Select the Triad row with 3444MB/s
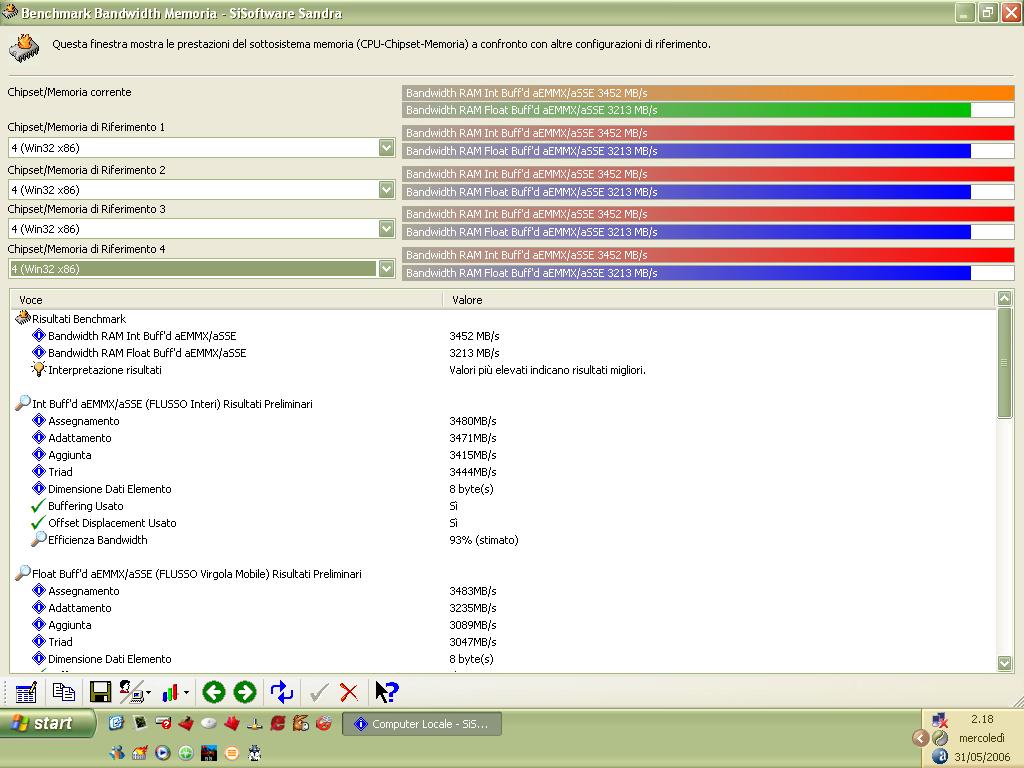 pos(60,472)
